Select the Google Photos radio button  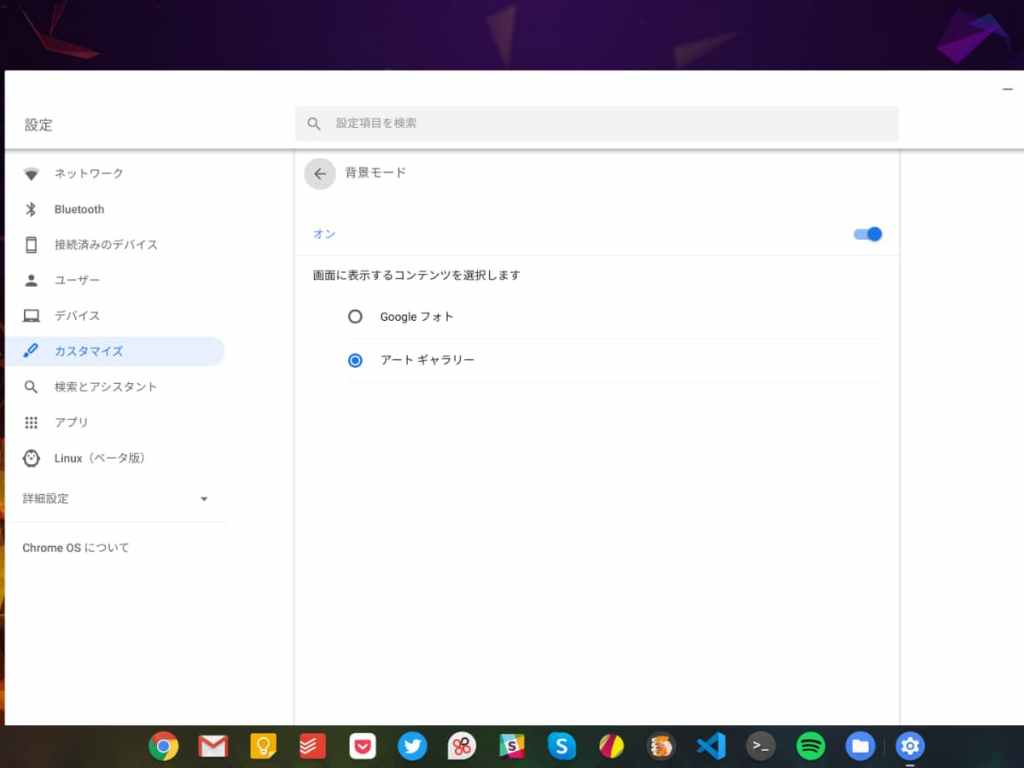point(355,317)
